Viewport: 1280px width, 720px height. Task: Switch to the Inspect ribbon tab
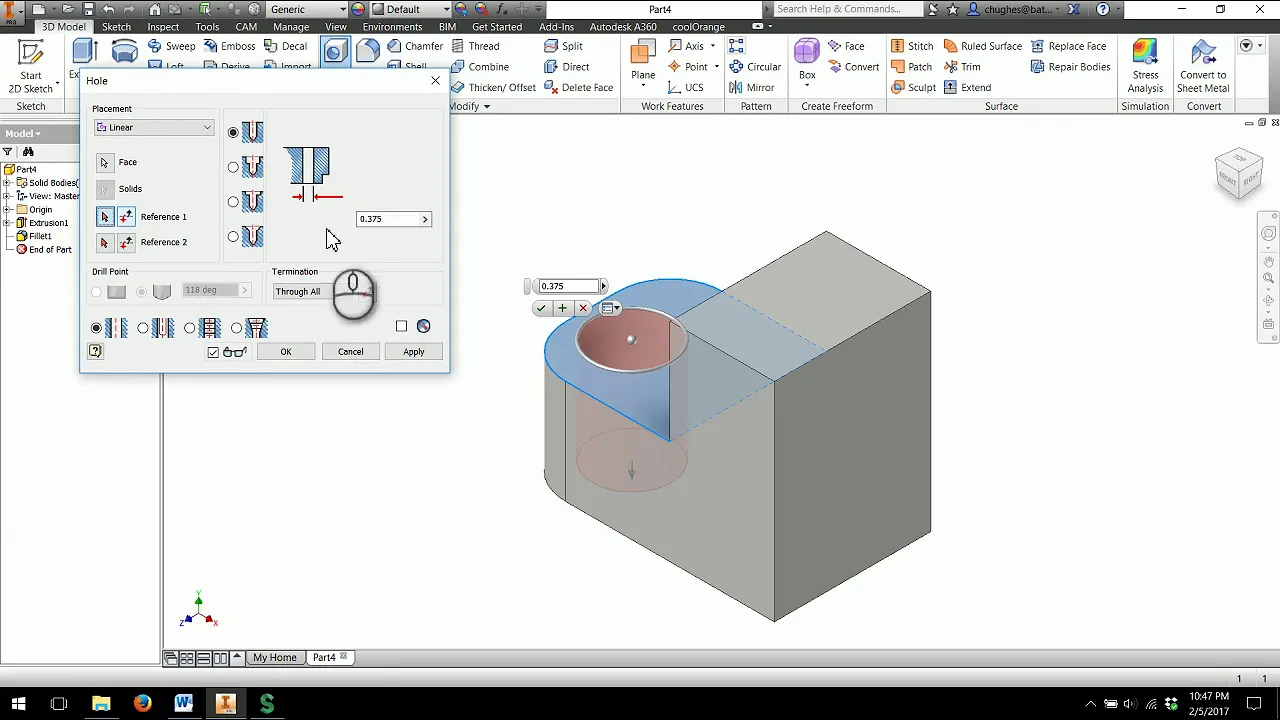163,27
